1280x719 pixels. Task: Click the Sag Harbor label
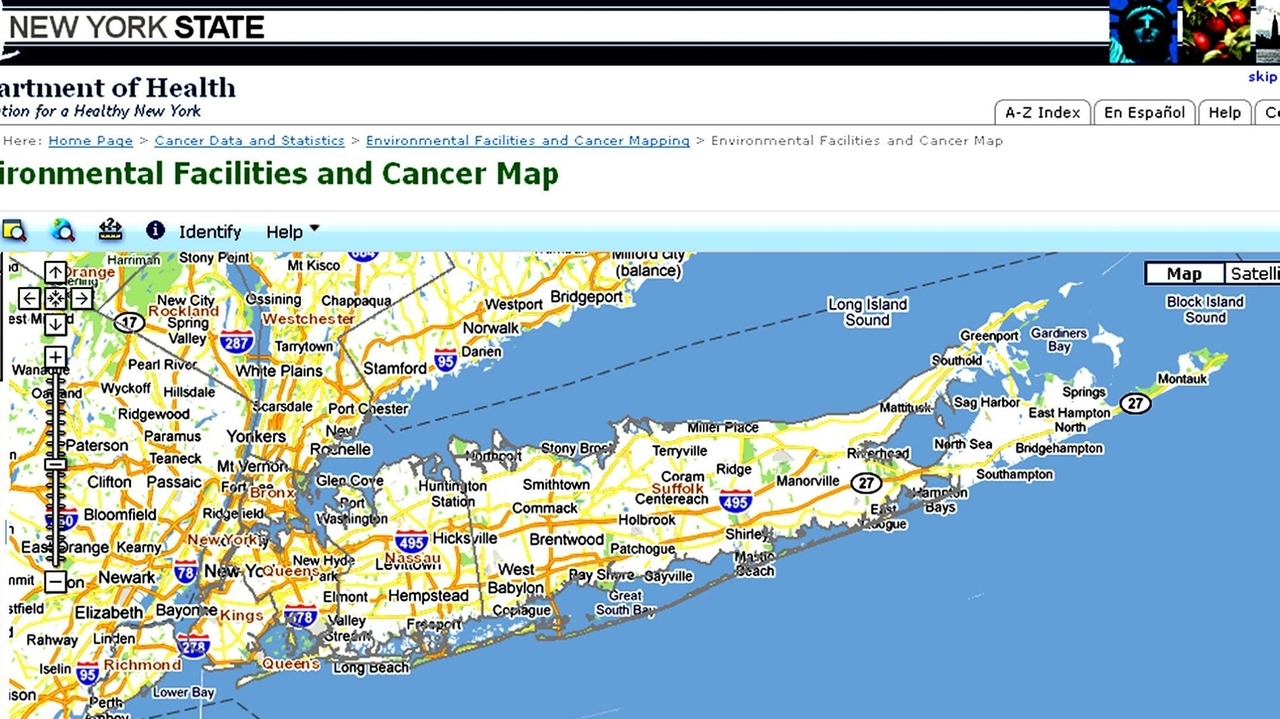[986, 403]
